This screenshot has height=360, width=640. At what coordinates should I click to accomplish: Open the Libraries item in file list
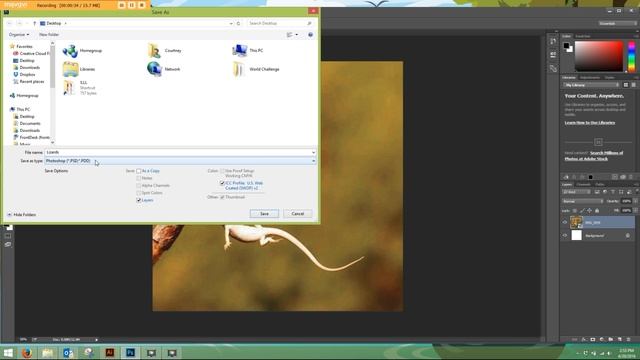click(x=79, y=69)
